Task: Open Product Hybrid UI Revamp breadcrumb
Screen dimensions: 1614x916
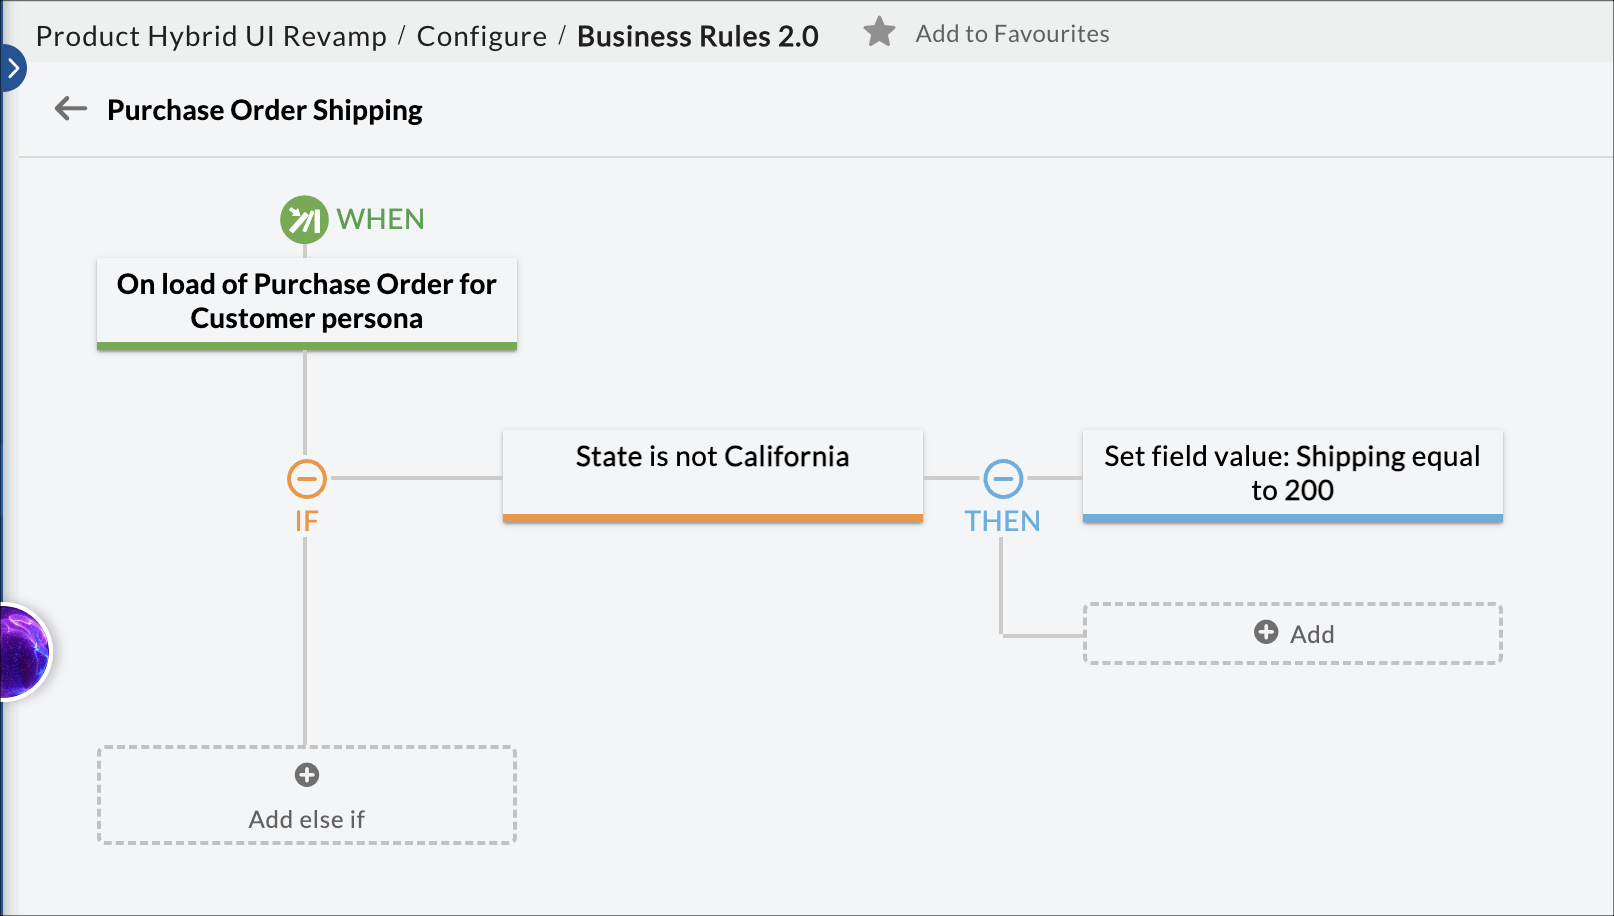Action: pos(211,36)
